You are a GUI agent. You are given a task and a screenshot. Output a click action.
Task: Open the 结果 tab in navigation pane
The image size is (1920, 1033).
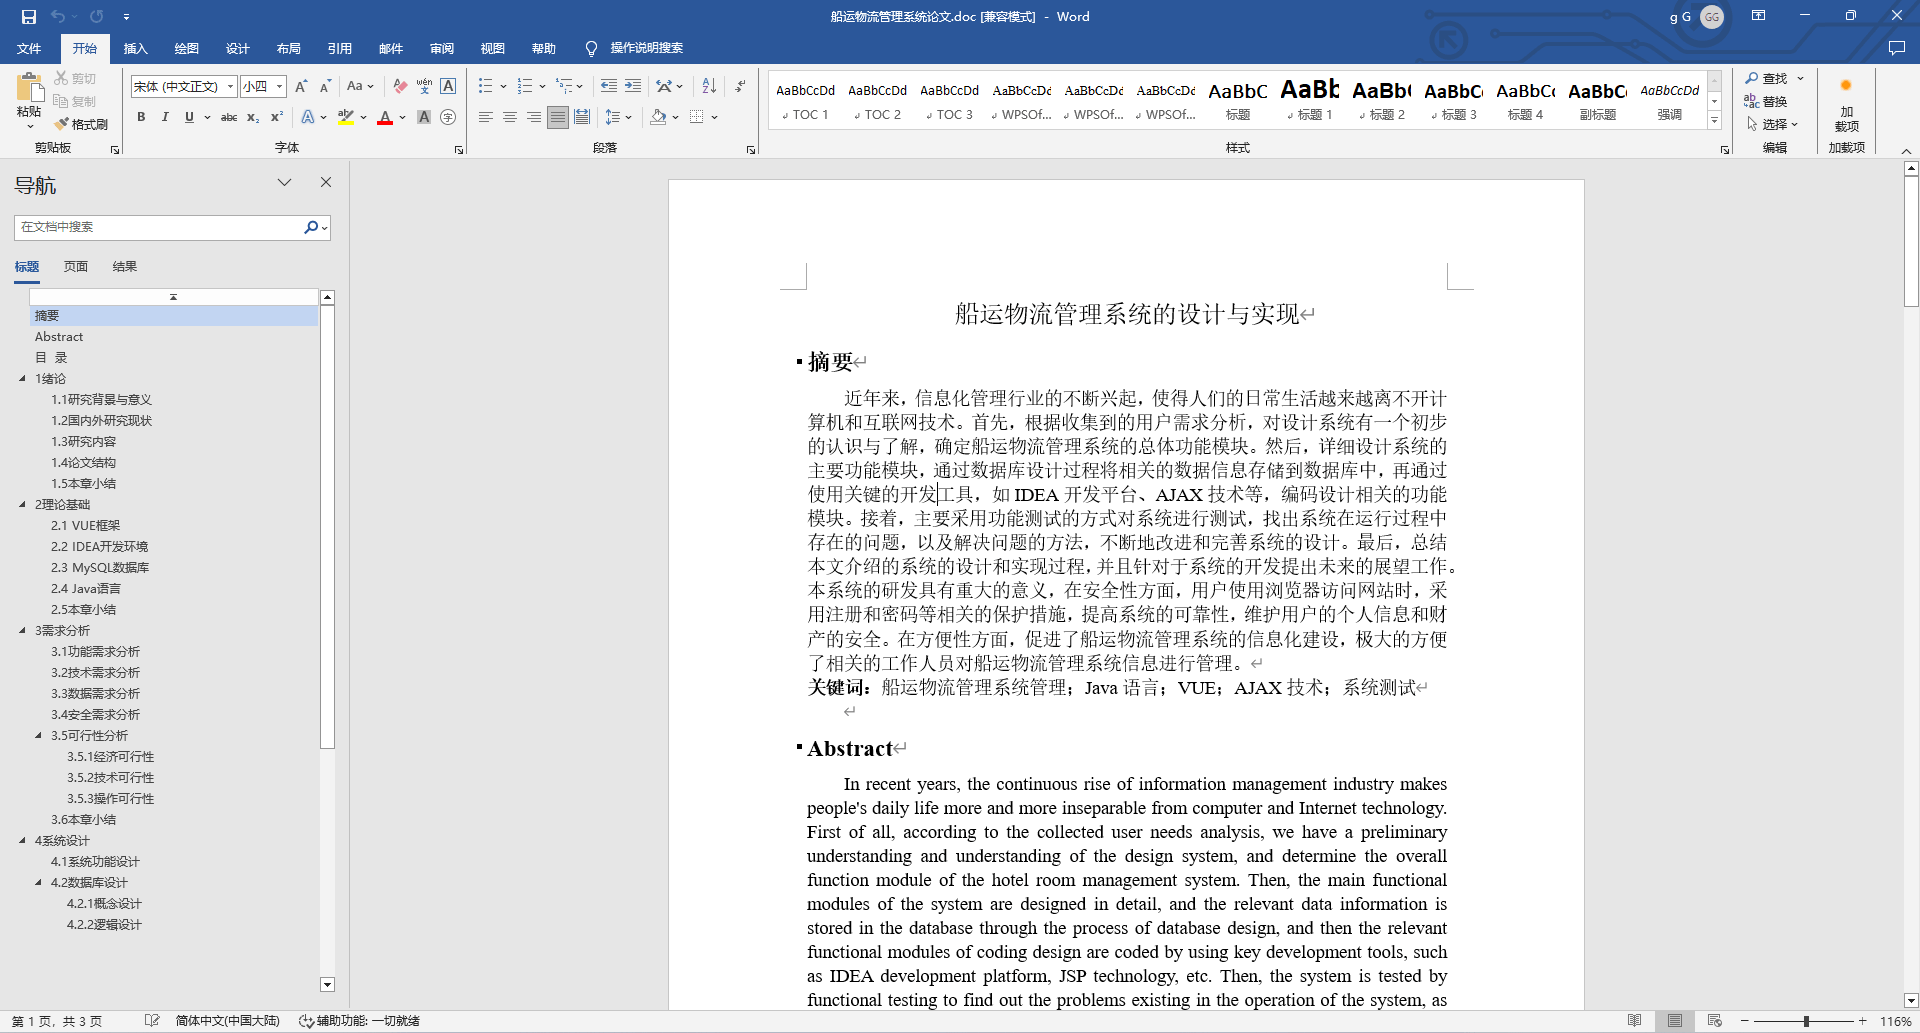coord(124,266)
